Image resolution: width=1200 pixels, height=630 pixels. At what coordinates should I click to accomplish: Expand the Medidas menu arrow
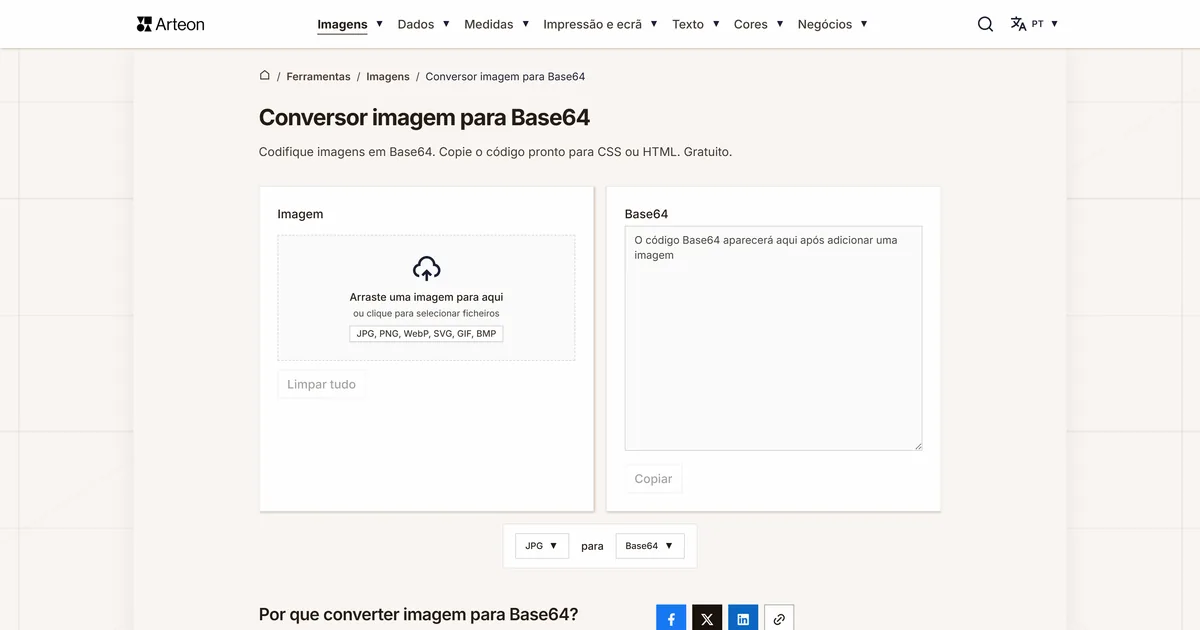point(525,23)
